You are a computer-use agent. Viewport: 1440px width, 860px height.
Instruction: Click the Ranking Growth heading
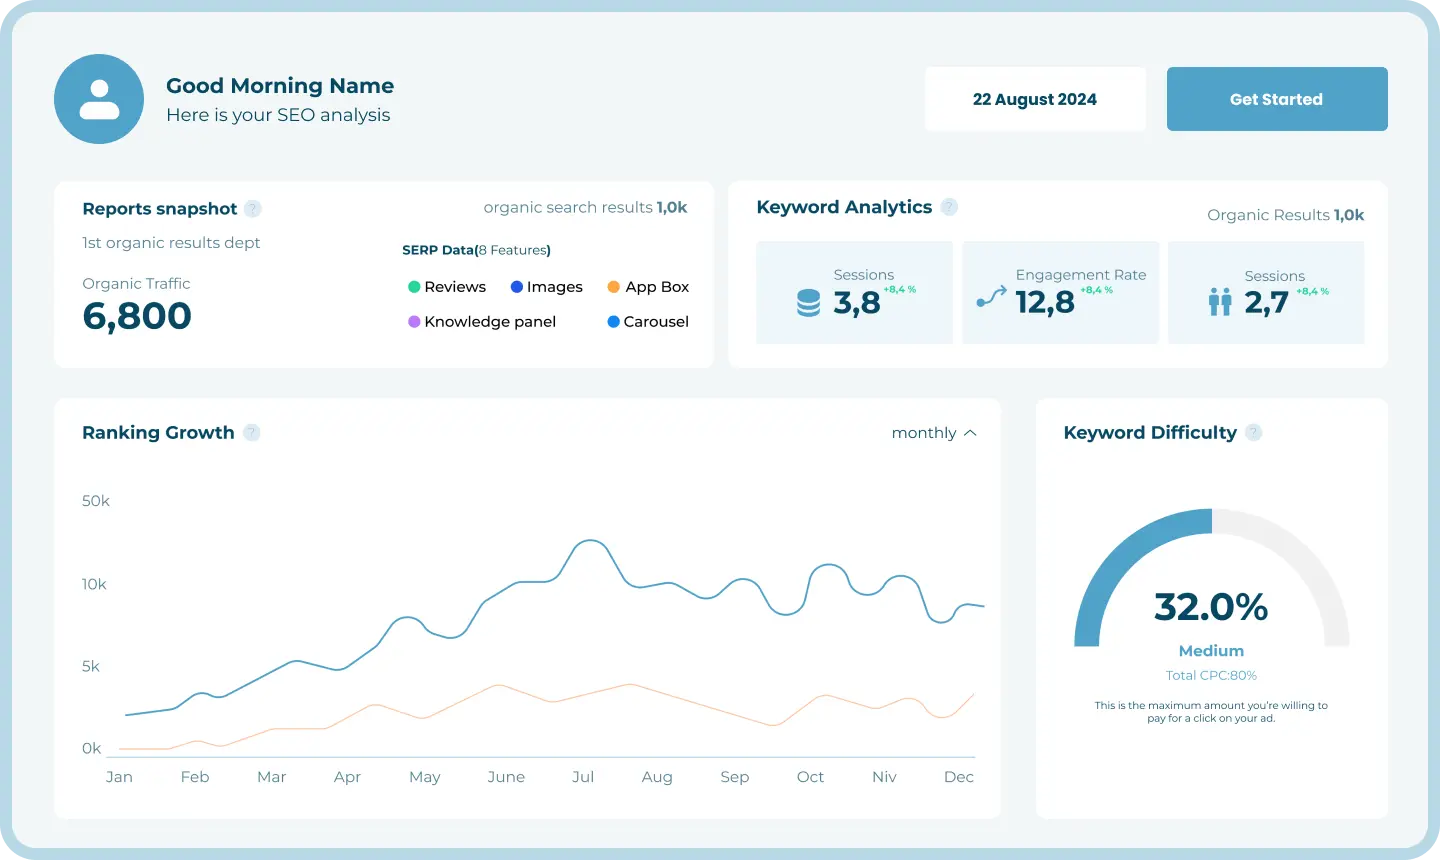158,433
